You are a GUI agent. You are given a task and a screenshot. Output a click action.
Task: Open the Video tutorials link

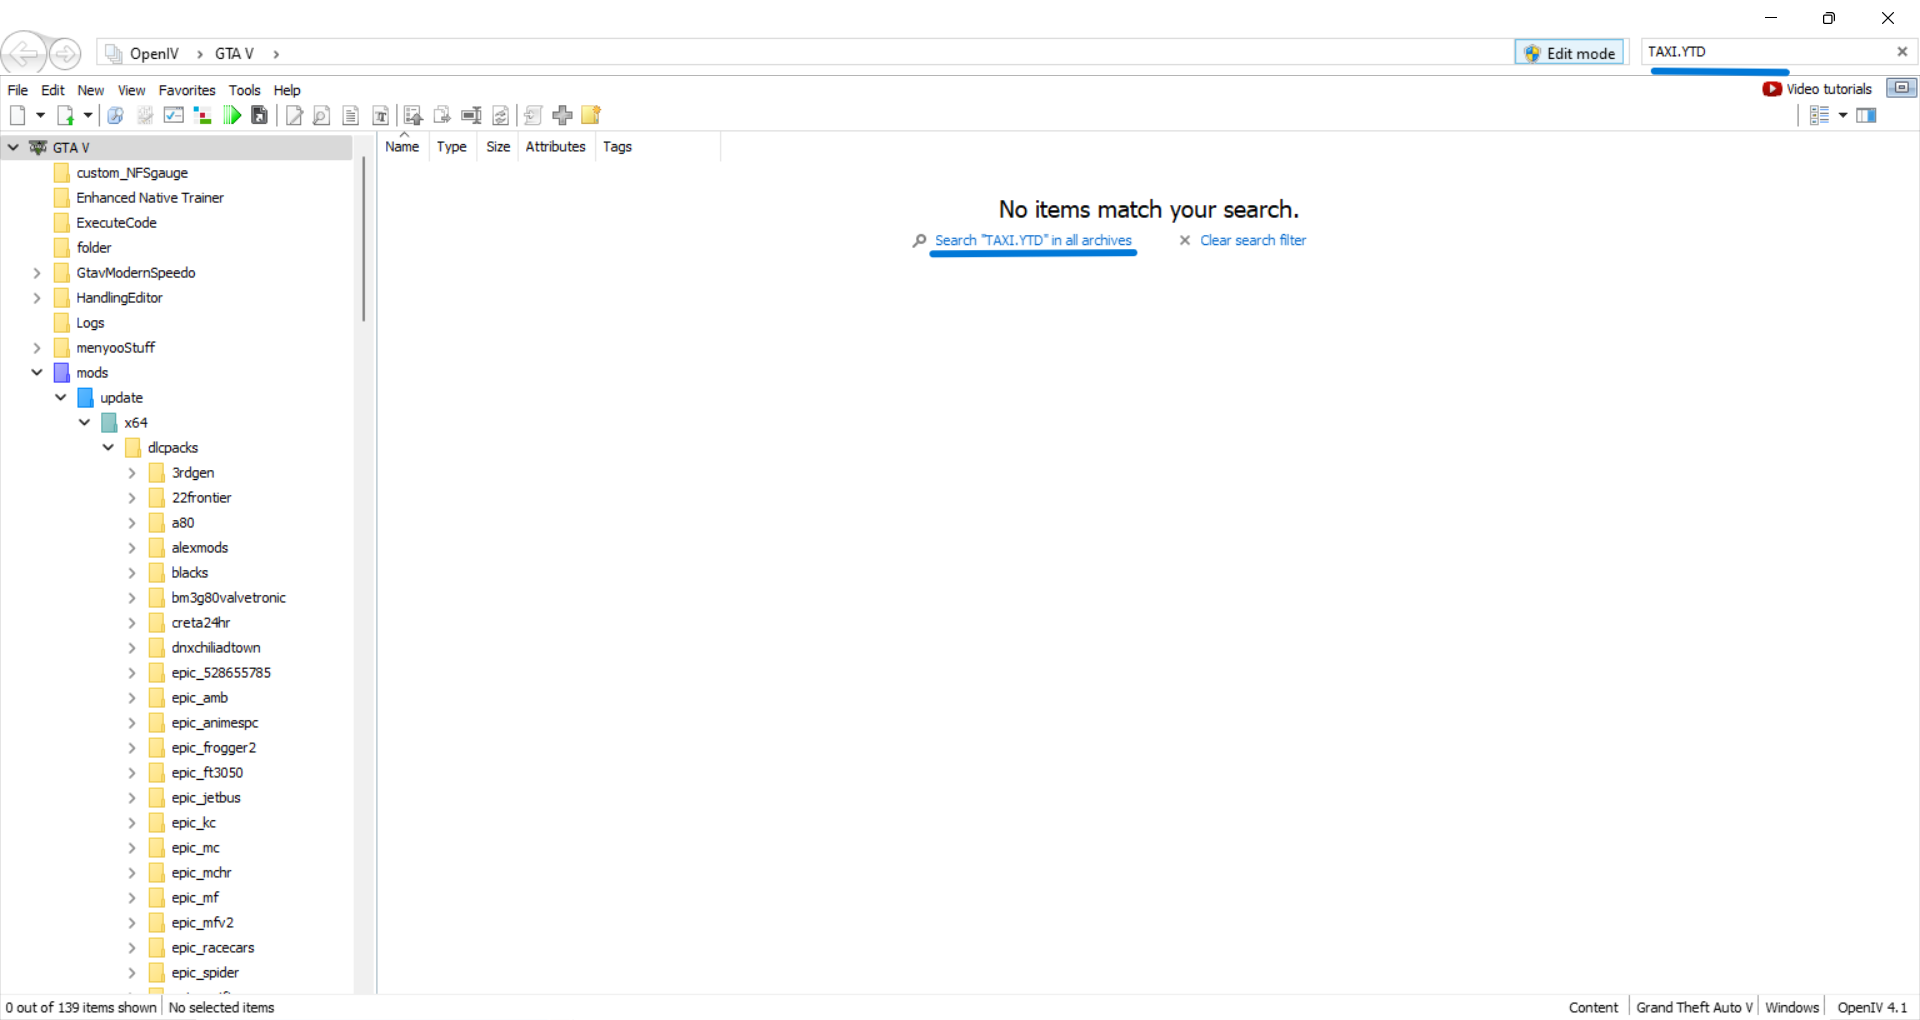(x=1818, y=89)
